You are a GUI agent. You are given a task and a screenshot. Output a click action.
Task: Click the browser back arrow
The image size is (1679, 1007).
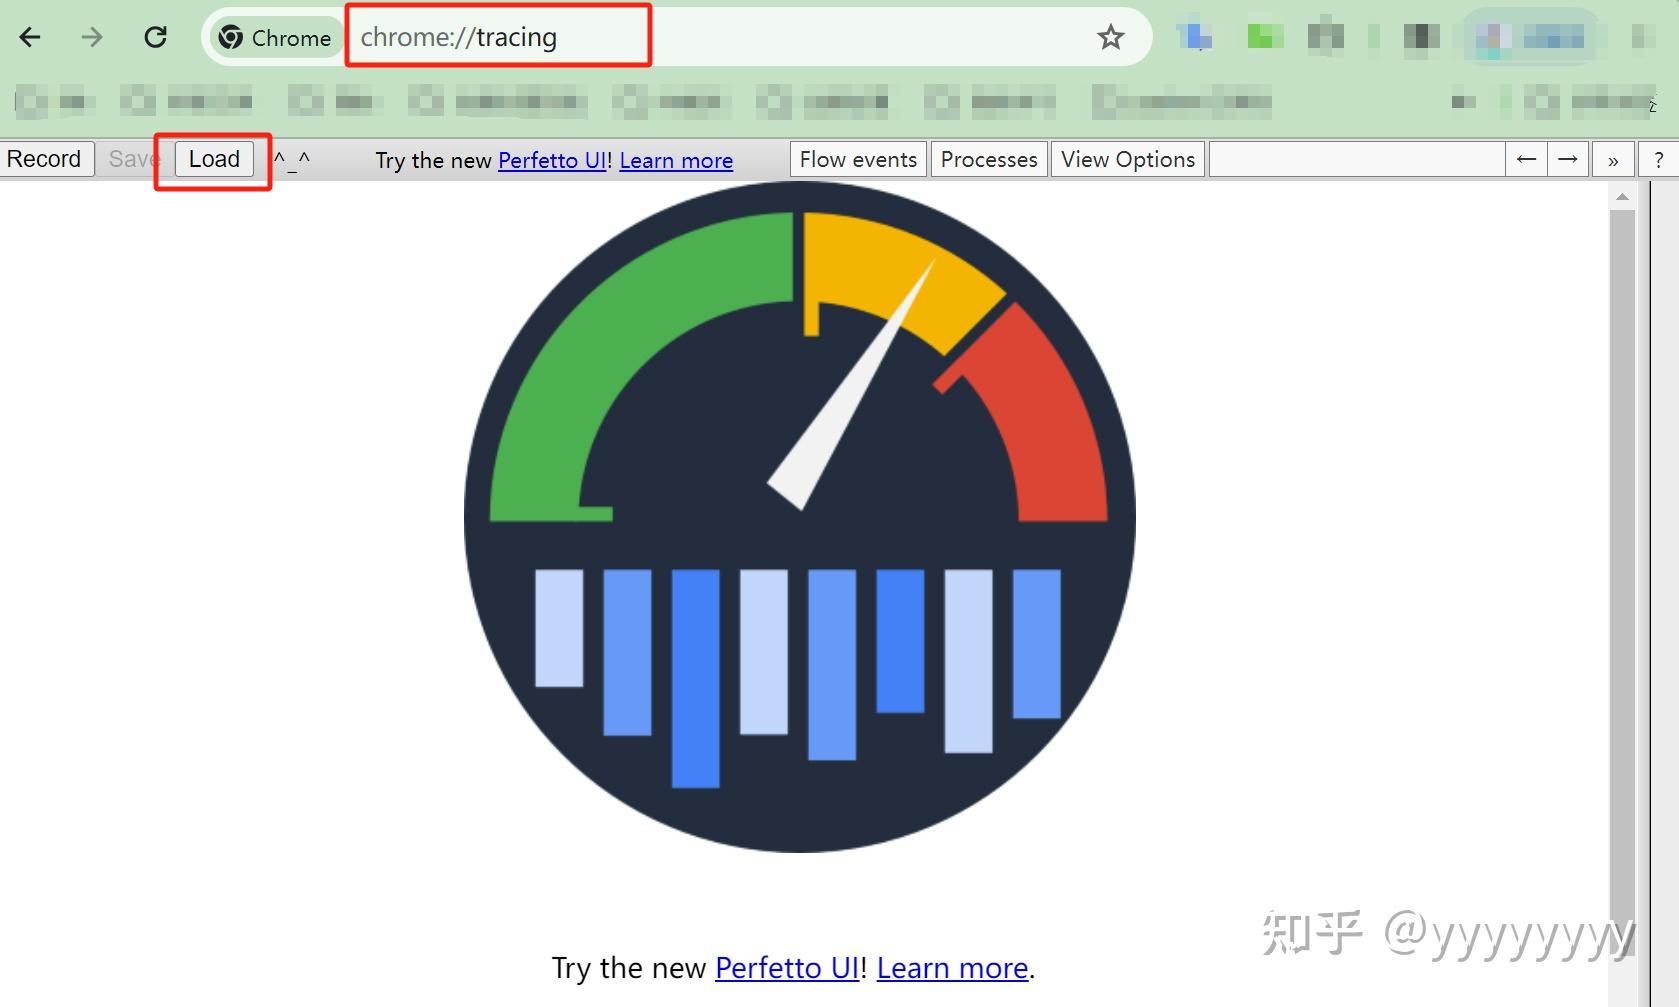pyautogui.click(x=30, y=37)
